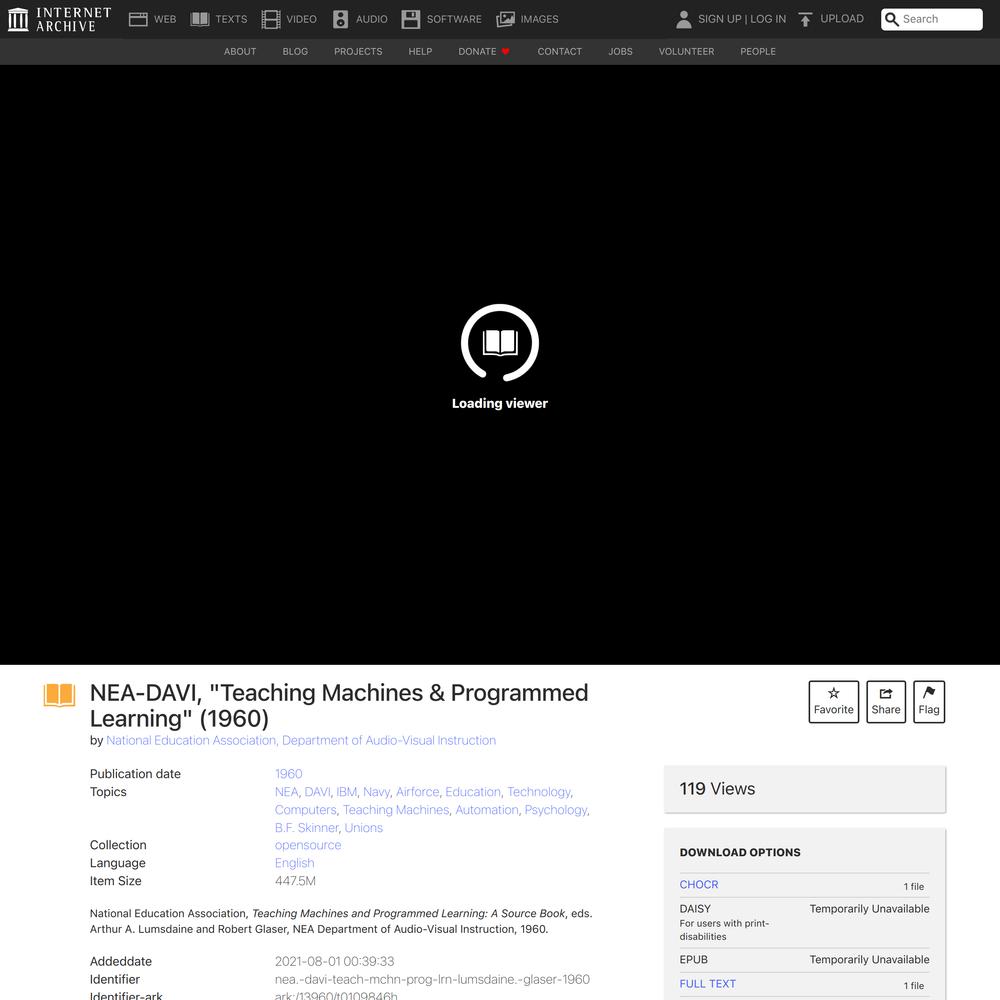Favorite this item with the star button
The width and height of the screenshot is (1000, 1000).
833,701
